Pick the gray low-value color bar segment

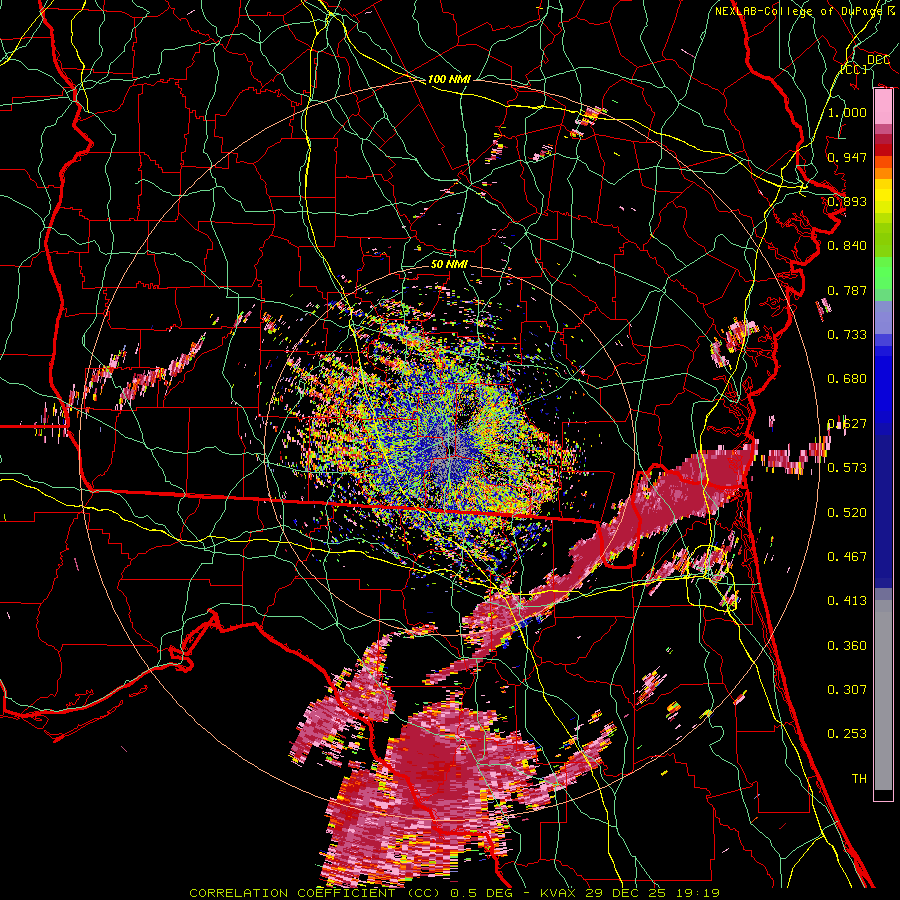[883, 695]
